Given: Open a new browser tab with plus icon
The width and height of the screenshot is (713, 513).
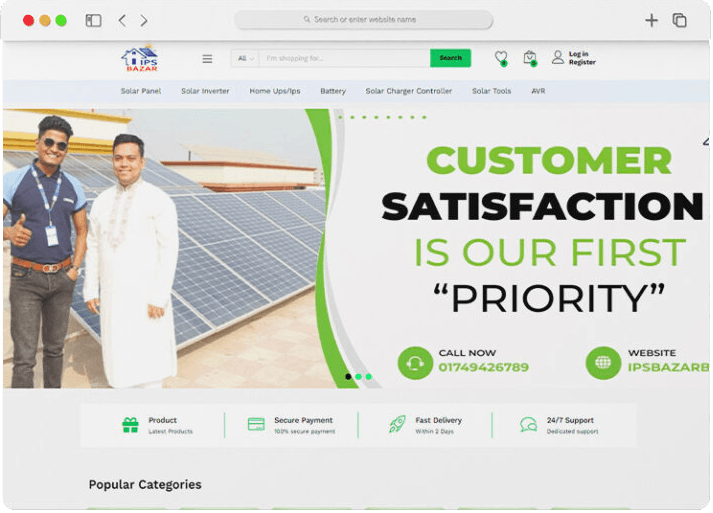Looking at the screenshot, I should coord(651,20).
